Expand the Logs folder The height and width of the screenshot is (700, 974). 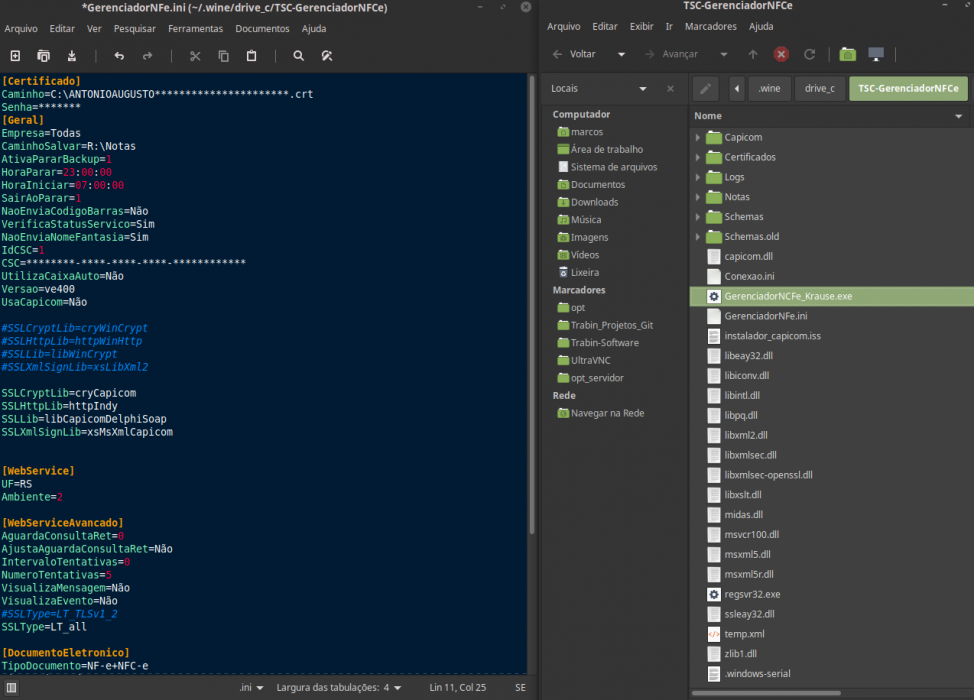698,177
